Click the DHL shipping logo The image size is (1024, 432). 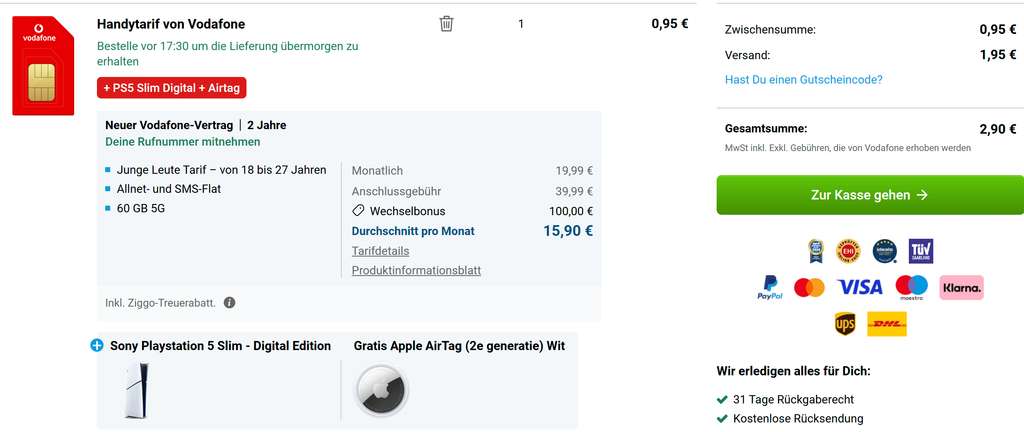pyautogui.click(x=887, y=324)
